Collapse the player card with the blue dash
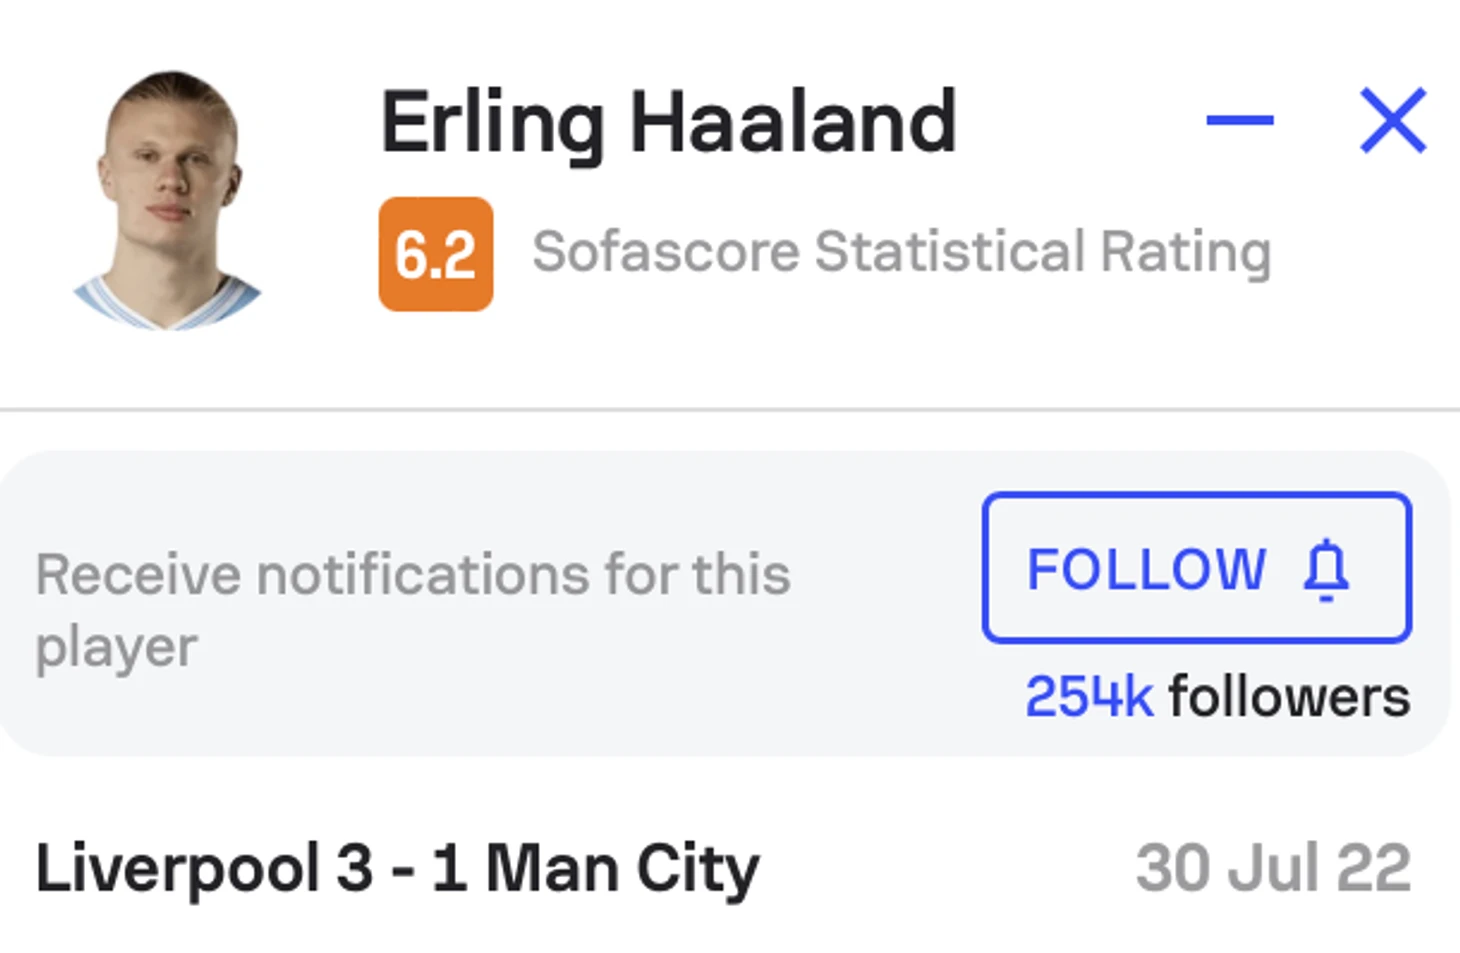1460x953 pixels. [x=1239, y=120]
